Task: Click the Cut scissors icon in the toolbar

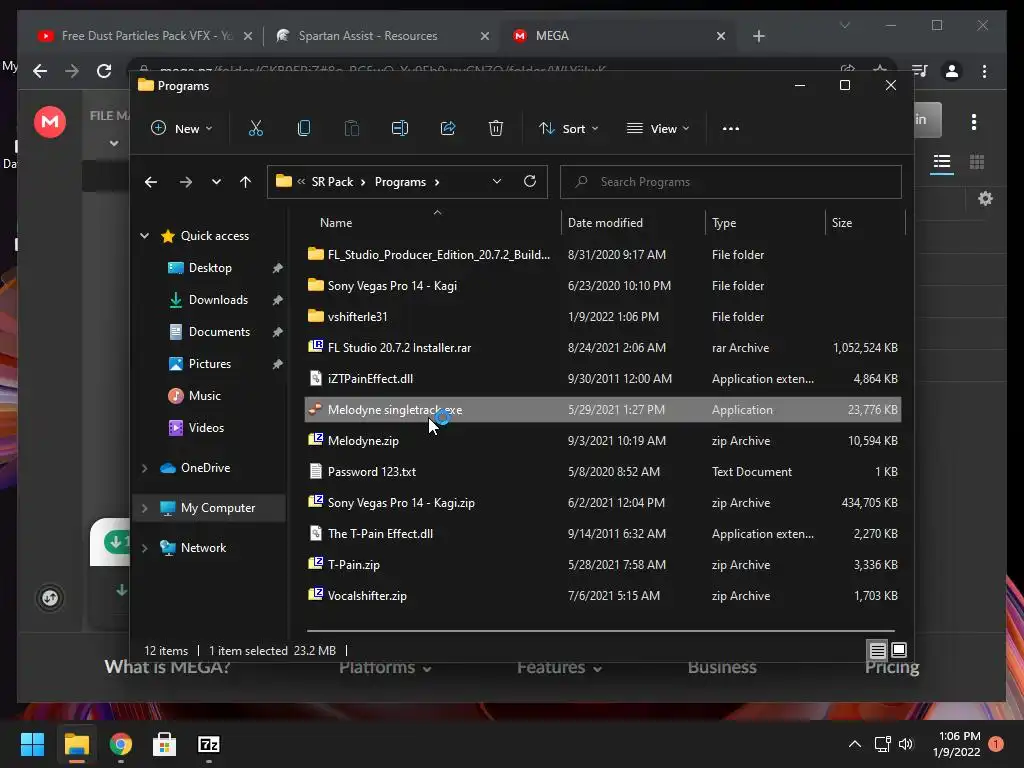Action: [x=255, y=129]
